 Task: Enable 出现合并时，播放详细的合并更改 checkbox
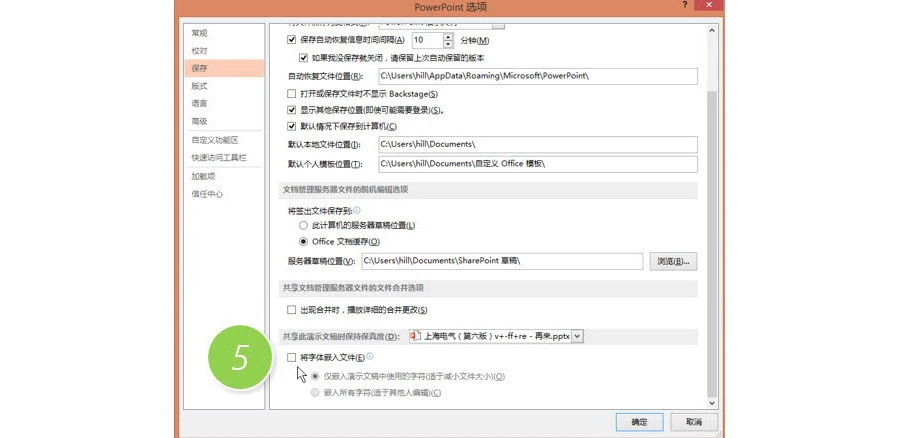pyautogui.click(x=292, y=310)
